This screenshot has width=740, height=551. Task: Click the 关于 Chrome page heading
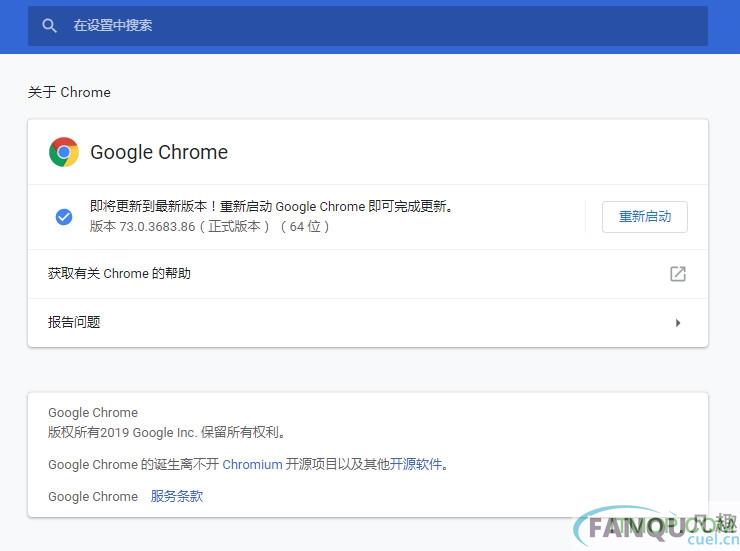(69, 92)
